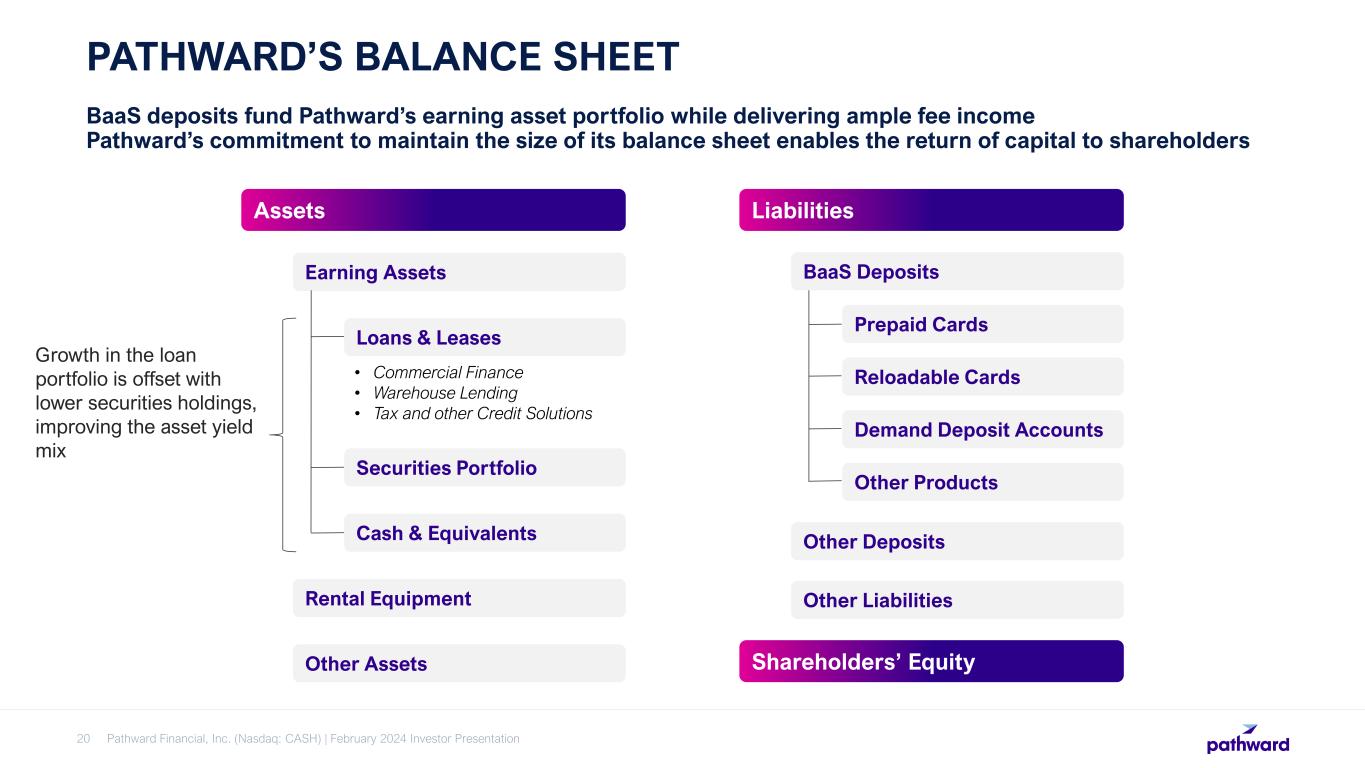Click the Pathward logo icon
The width and height of the screenshot is (1365, 768).
click(x=1248, y=739)
